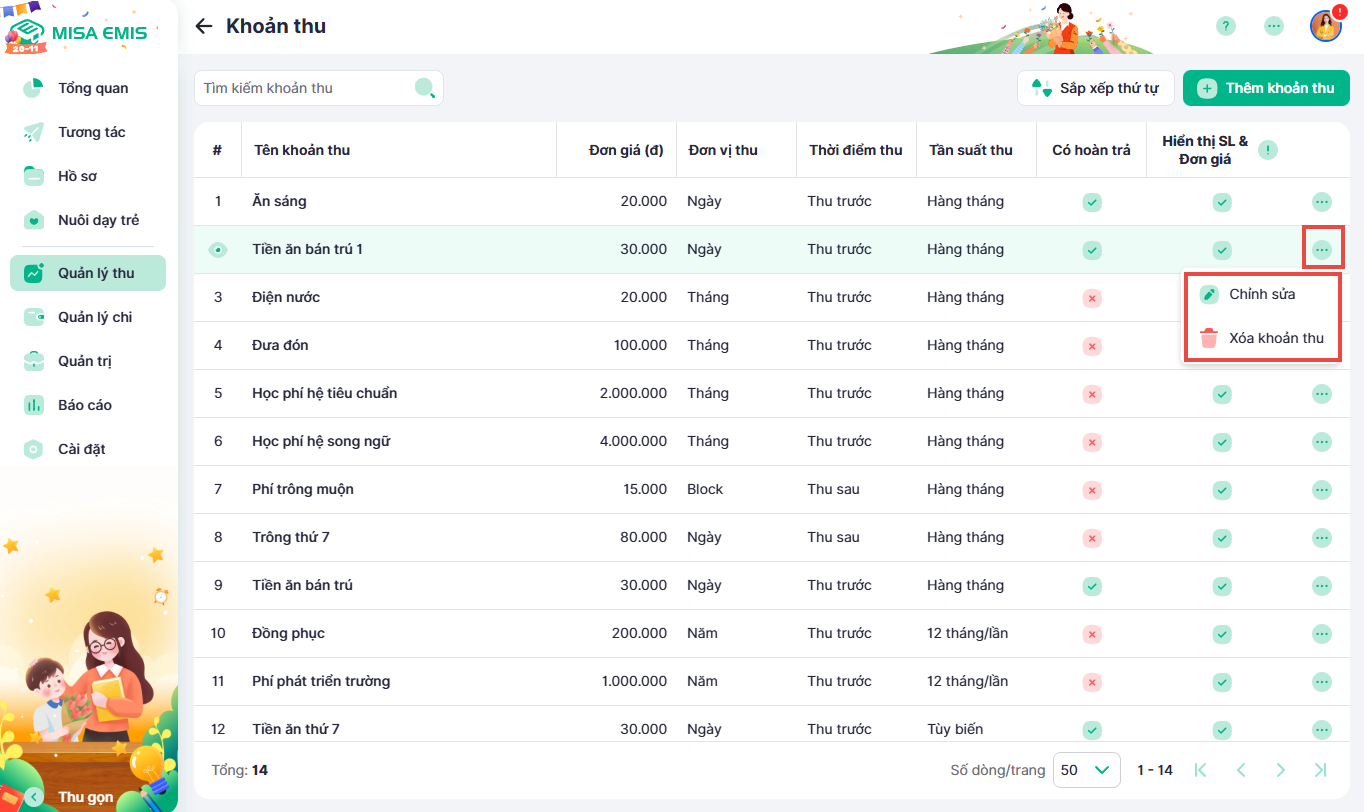Viewport: 1364px width, 812px height.
Task: Open the rows-per-page dropdown showing 50
Action: [x=1085, y=770]
